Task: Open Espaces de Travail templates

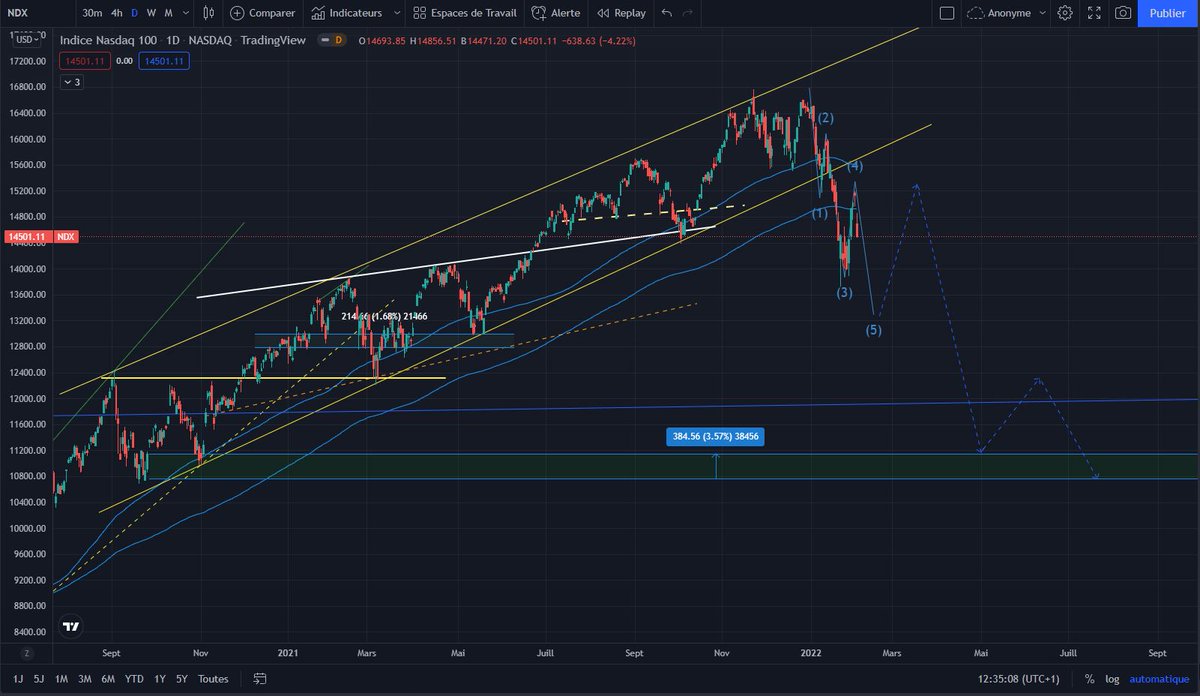Action: click(464, 13)
